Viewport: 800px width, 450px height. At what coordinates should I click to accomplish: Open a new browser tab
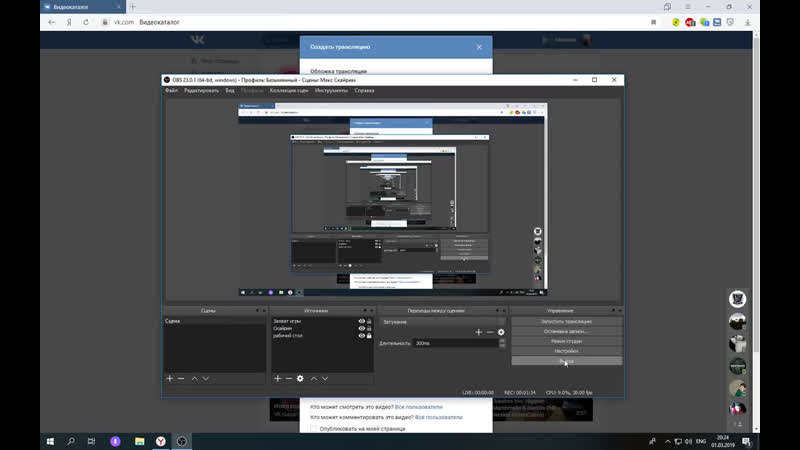pyautogui.click(x=133, y=7)
